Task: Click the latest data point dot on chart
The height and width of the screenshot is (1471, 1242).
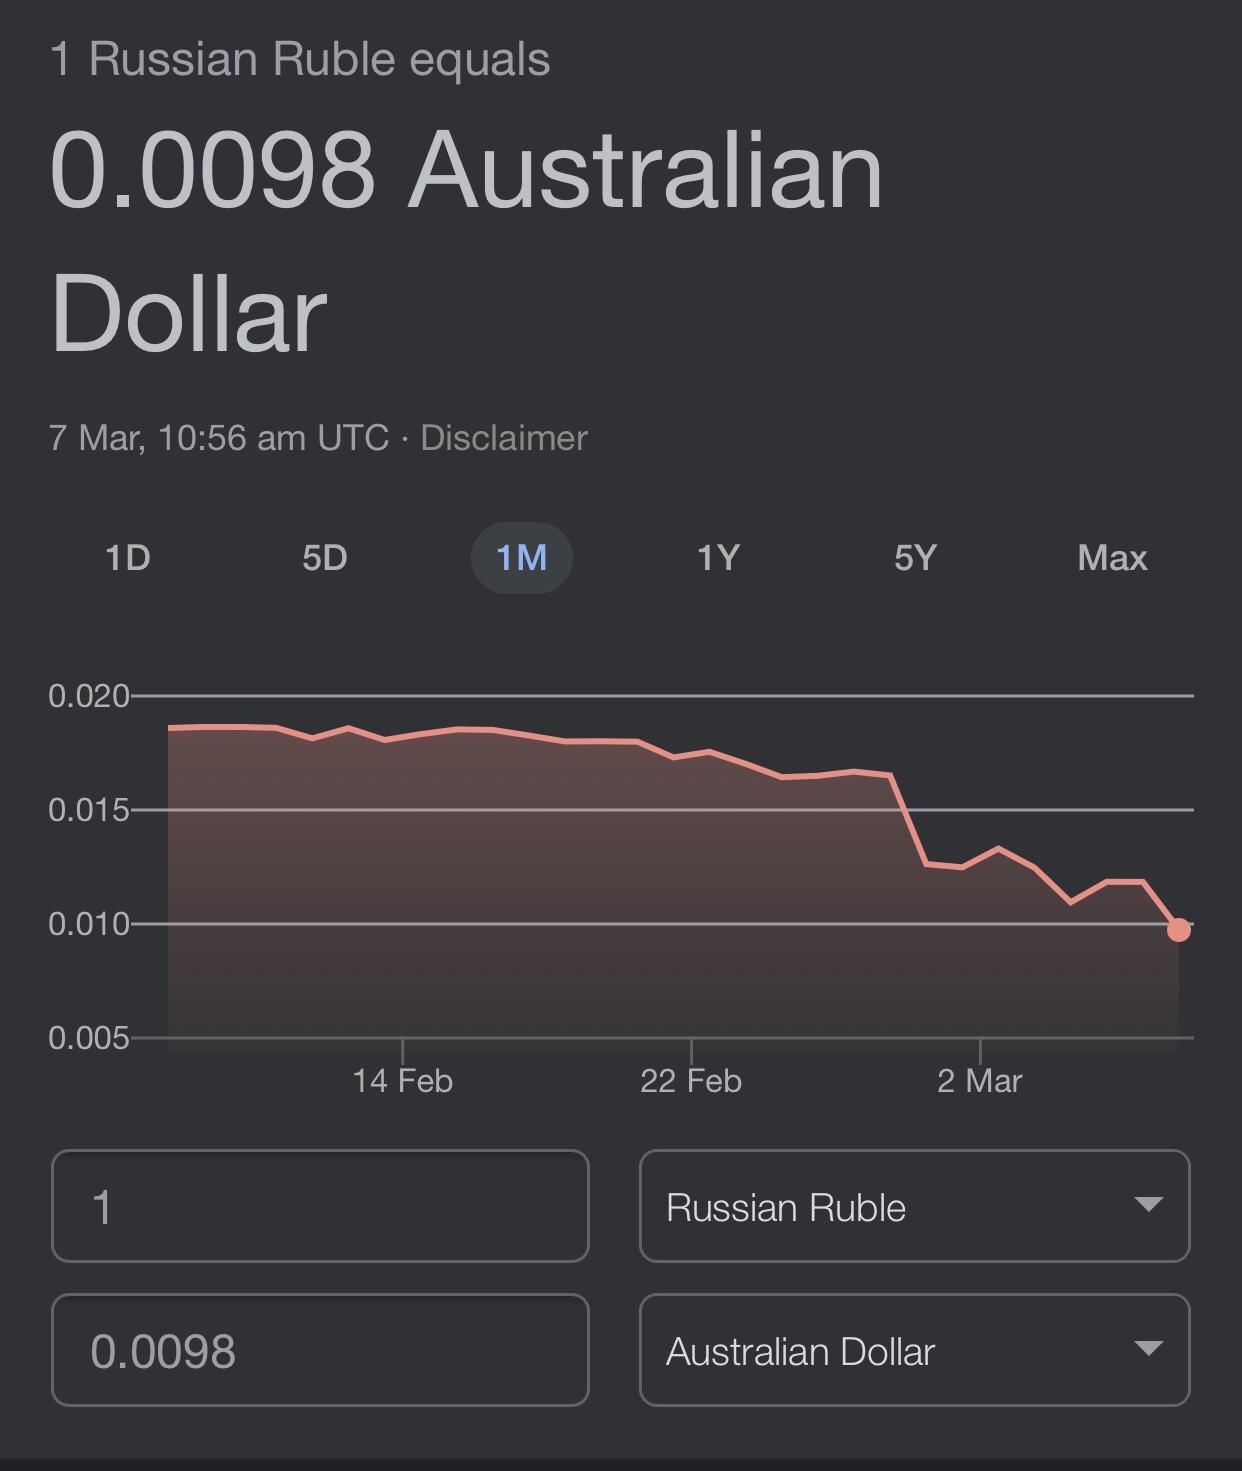Action: (1179, 930)
